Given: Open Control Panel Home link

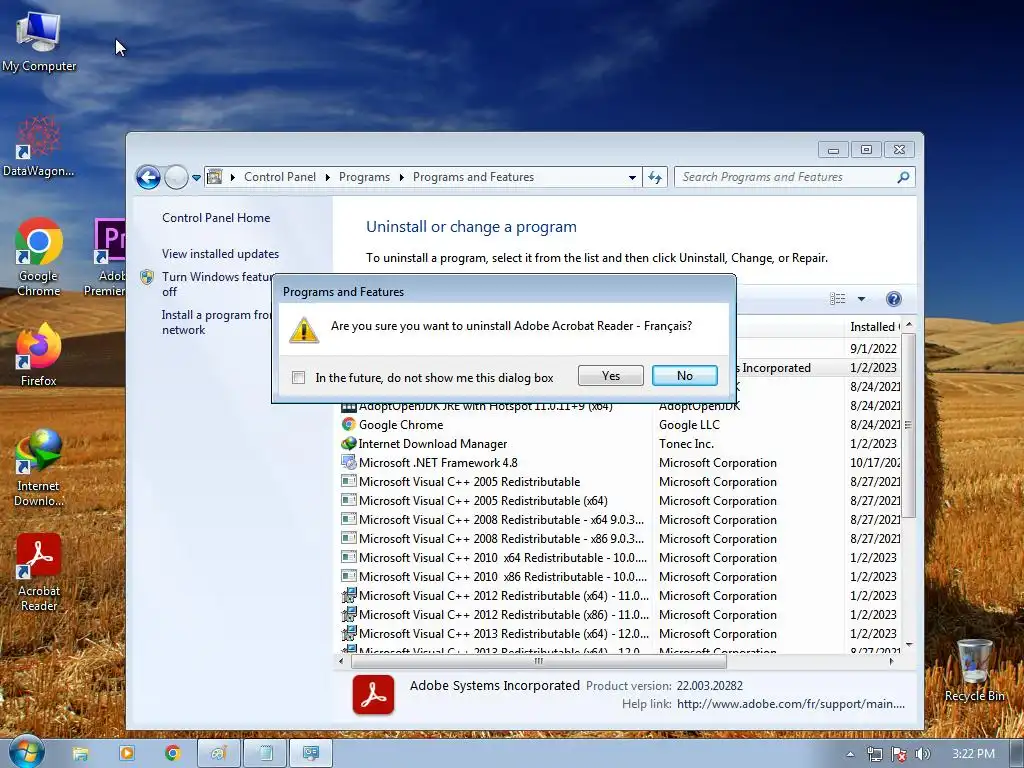Looking at the screenshot, I should coord(216,217).
